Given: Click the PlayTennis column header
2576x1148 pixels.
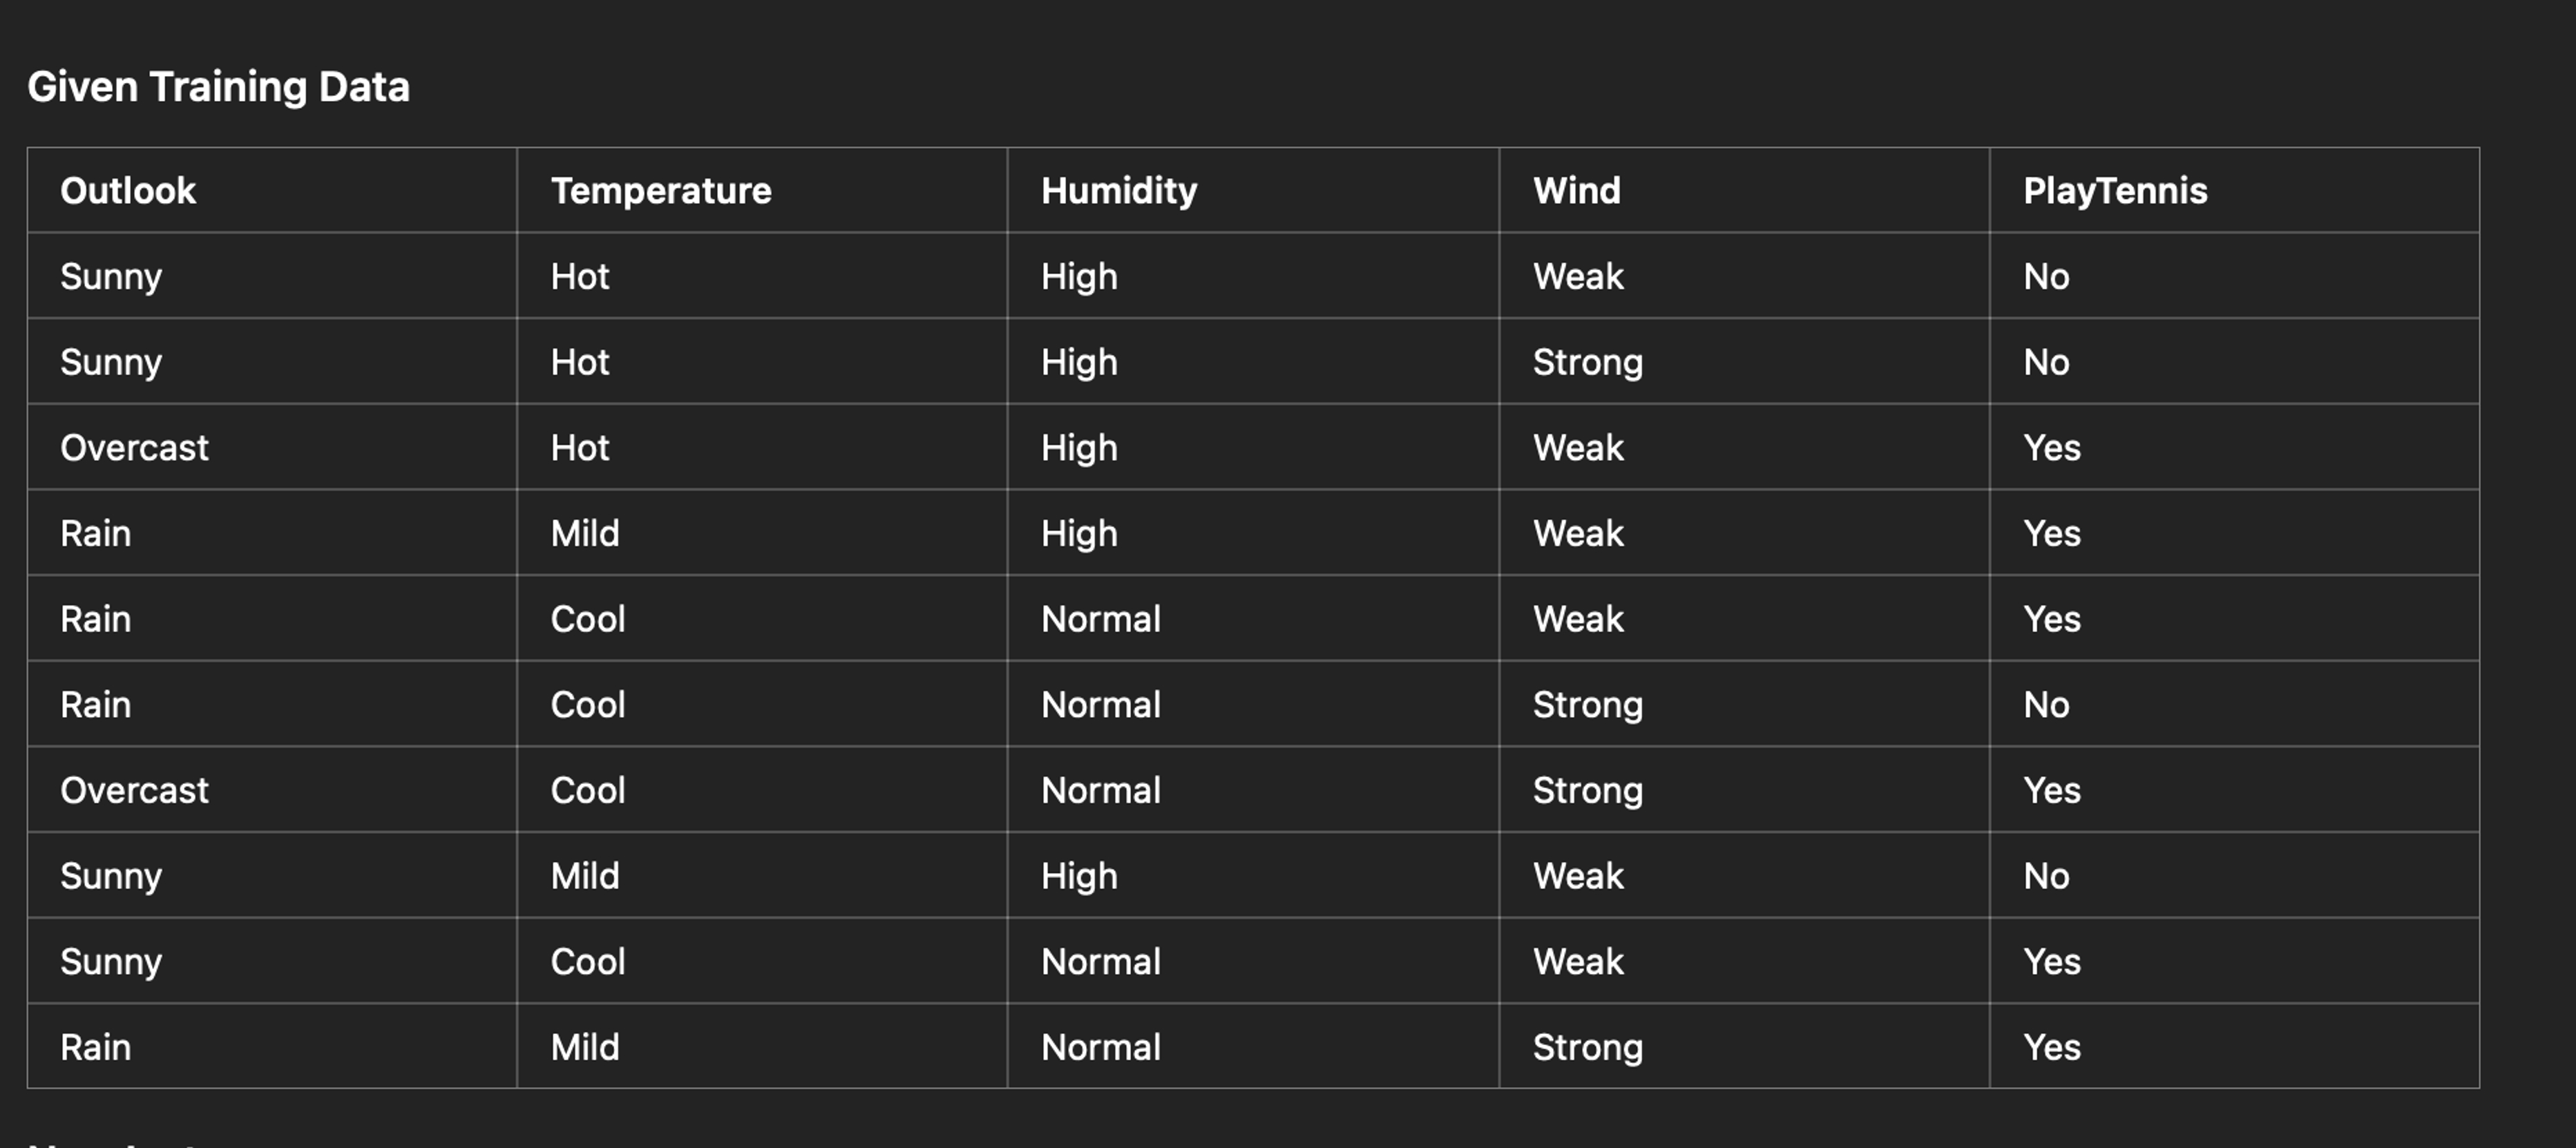Looking at the screenshot, I should coord(2115,191).
